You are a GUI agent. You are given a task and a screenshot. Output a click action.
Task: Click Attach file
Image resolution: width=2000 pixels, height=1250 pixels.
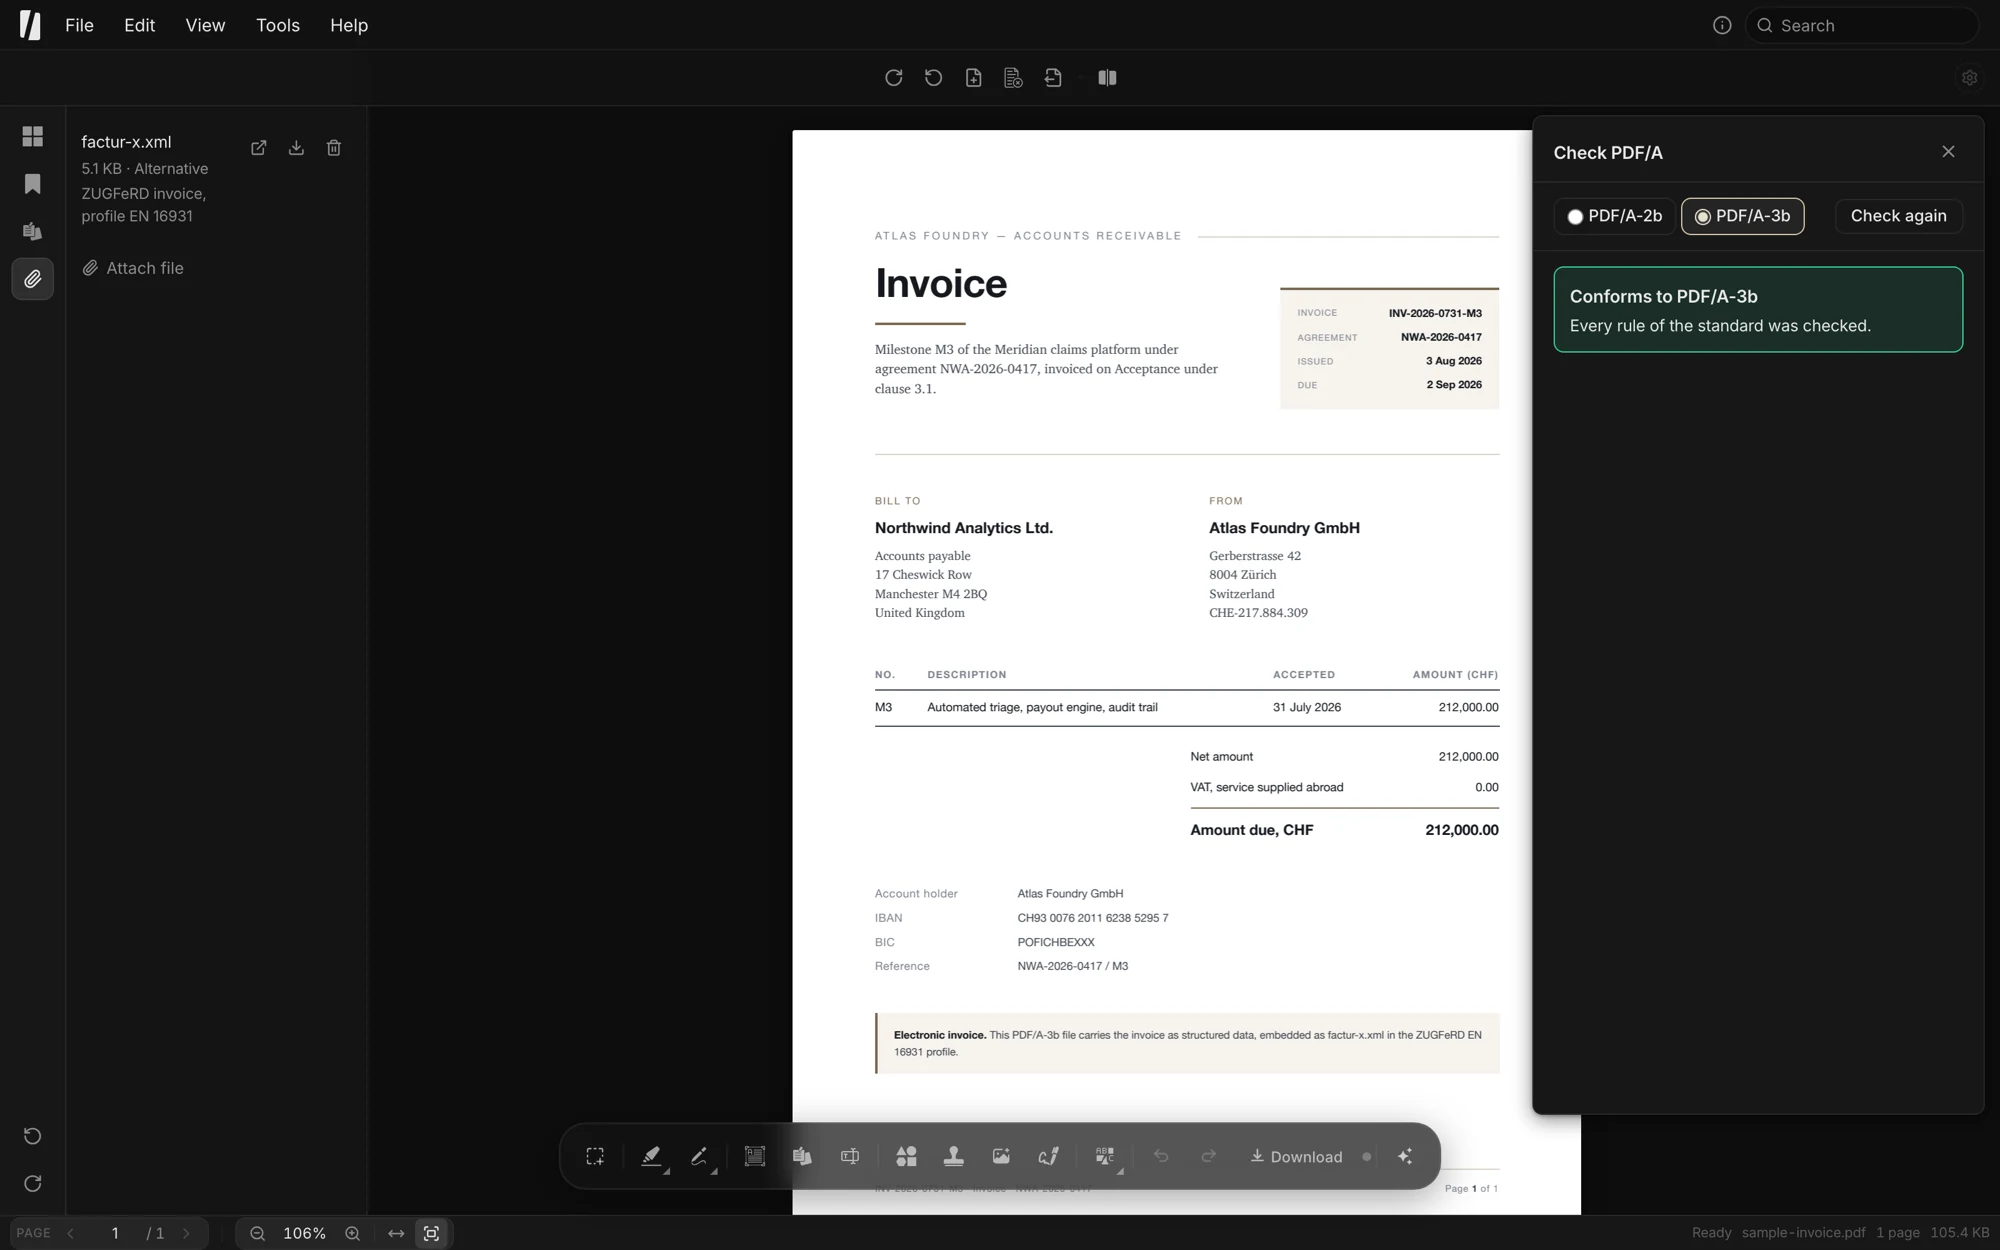click(x=133, y=269)
